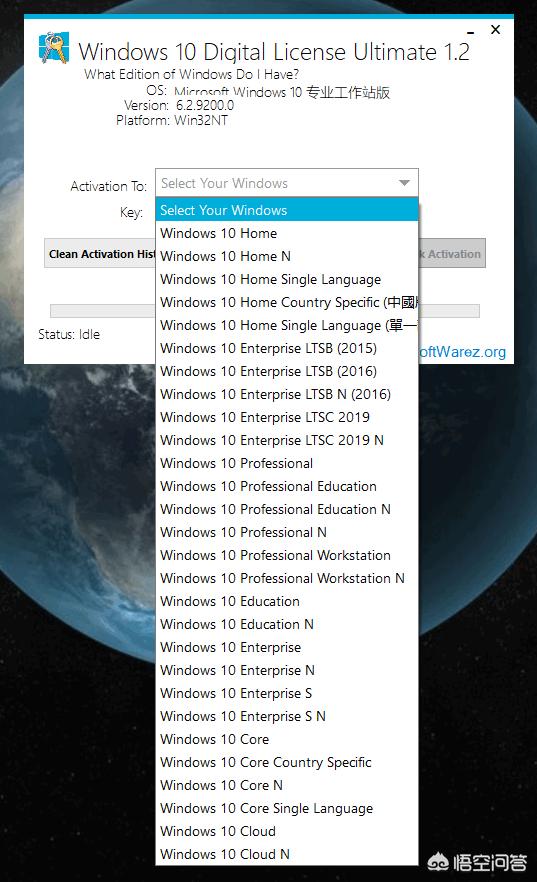Choose Windows 10 Professional Workstation N
Image resolution: width=537 pixels, height=882 pixels.
pos(287,578)
